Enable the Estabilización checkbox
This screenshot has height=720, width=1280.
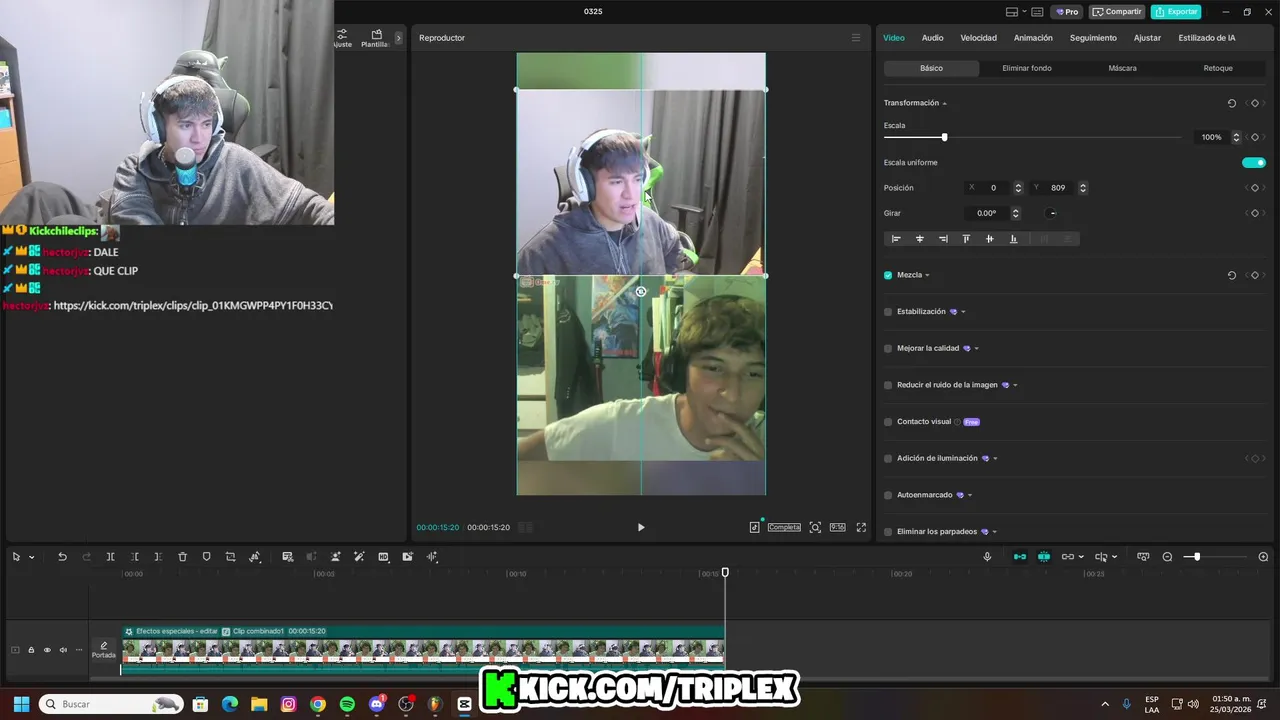pyautogui.click(x=888, y=312)
